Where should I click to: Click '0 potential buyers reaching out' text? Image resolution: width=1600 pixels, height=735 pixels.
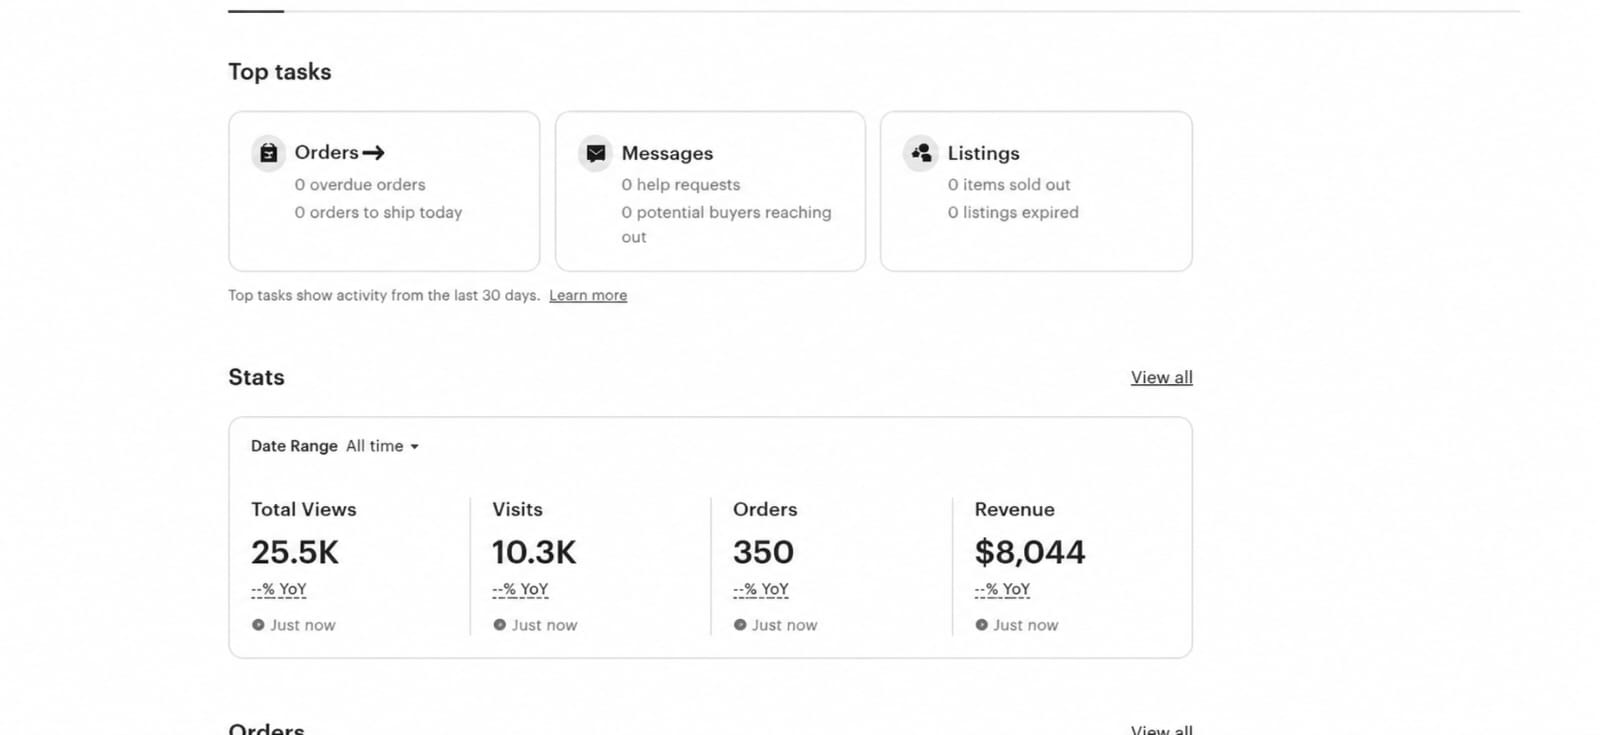(726, 224)
